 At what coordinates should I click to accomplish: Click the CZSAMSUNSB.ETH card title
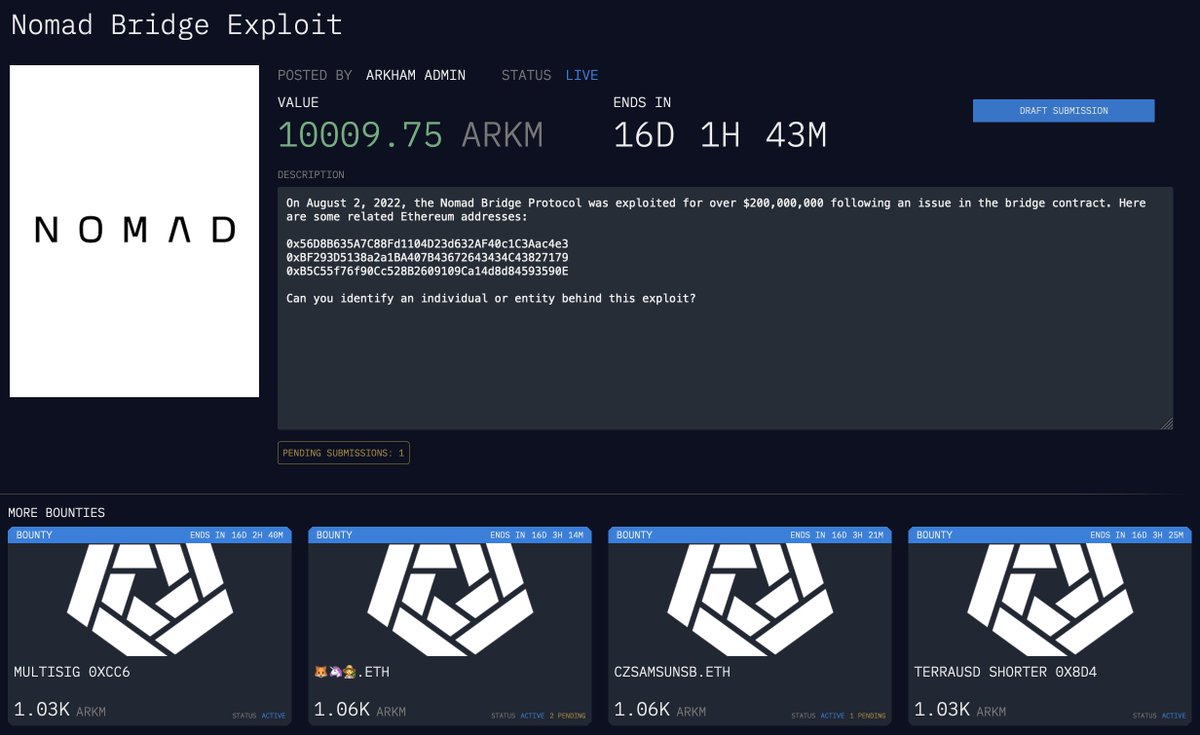[x=672, y=672]
